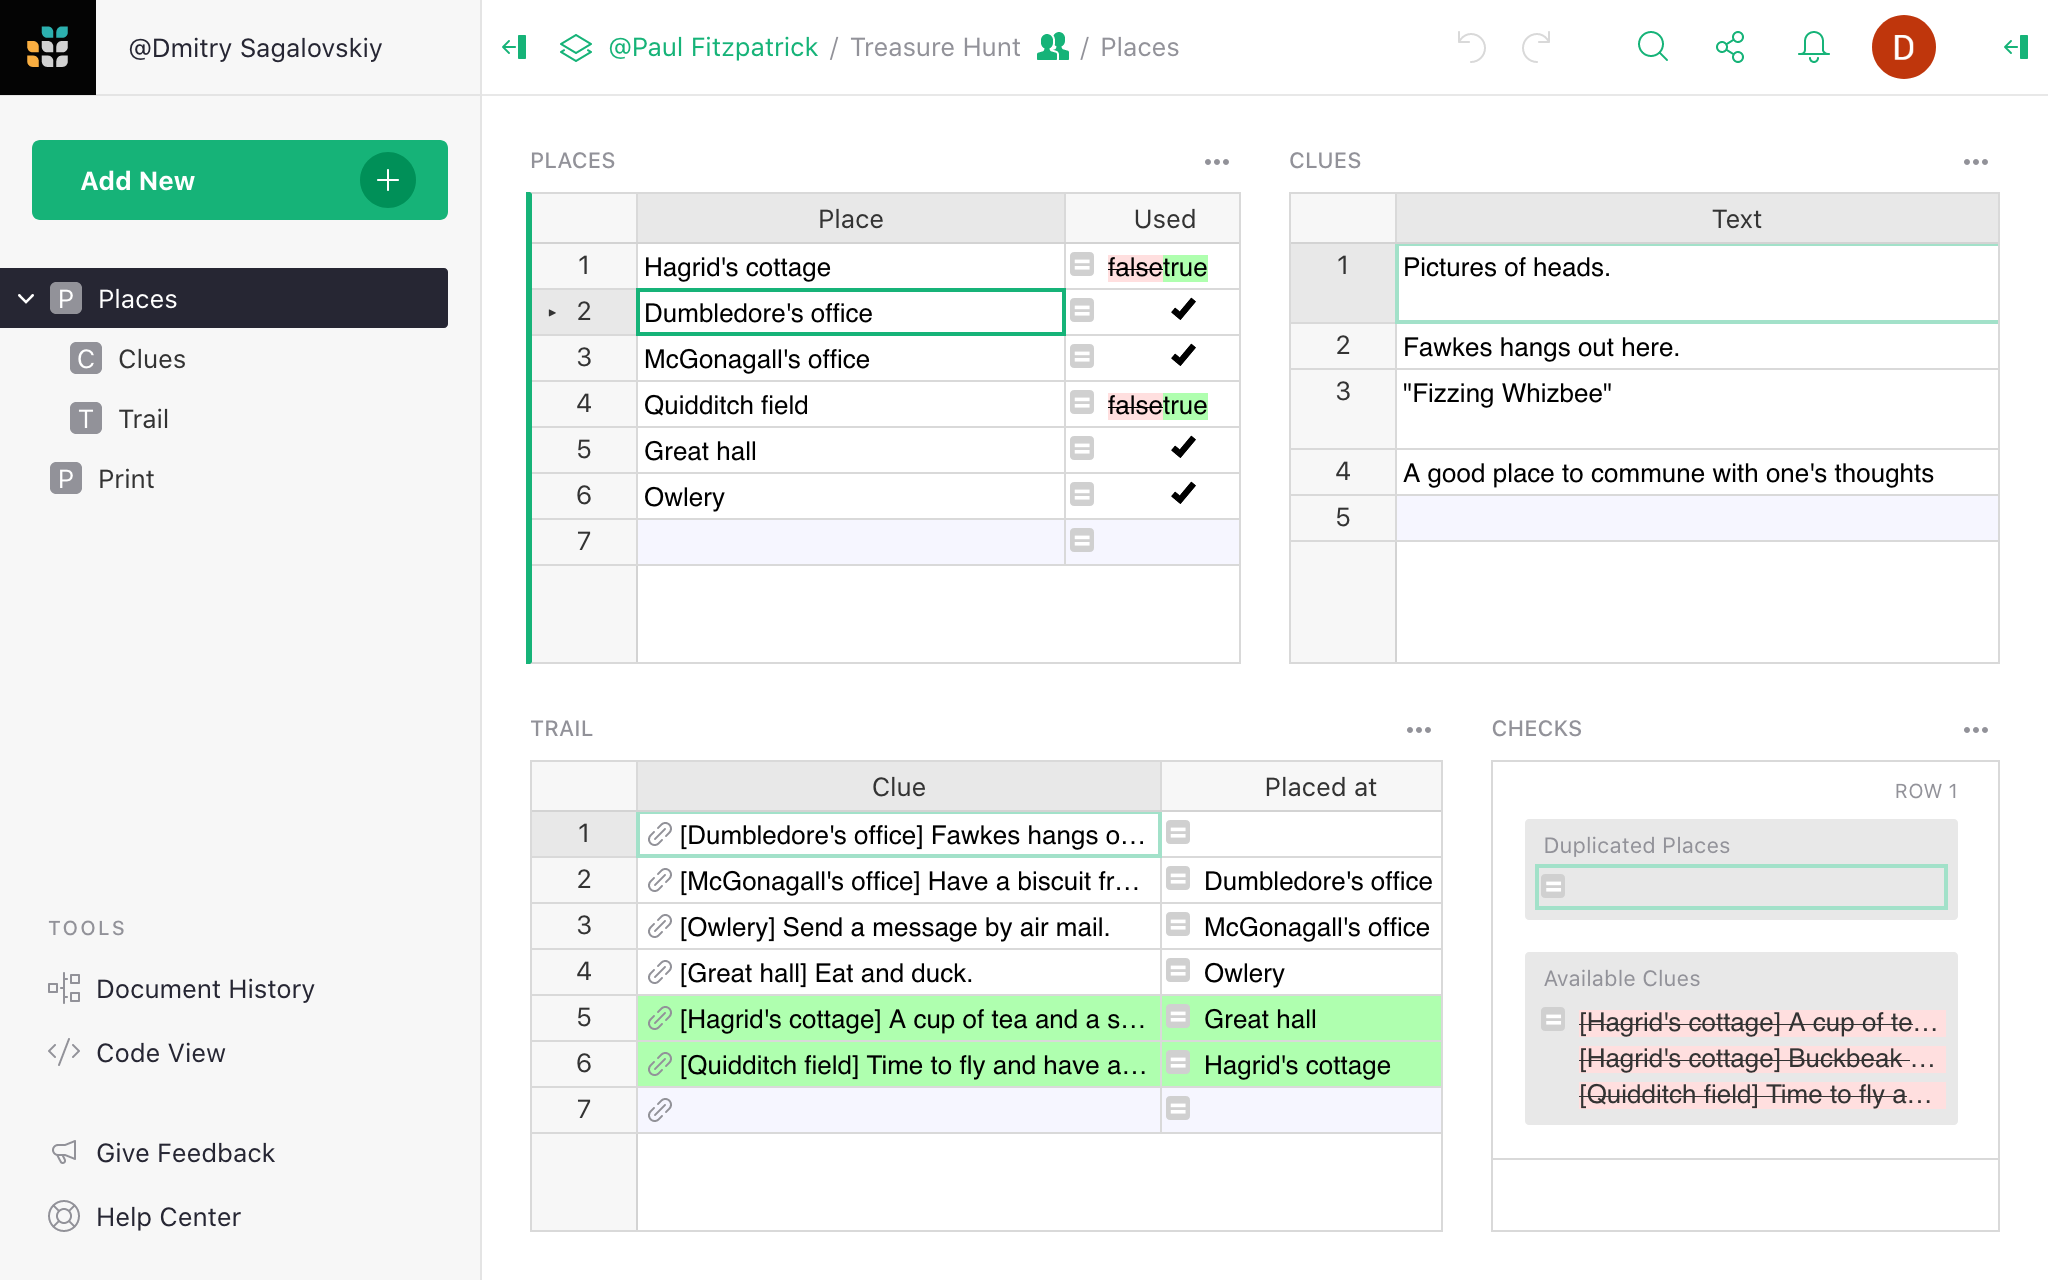Image resolution: width=2048 pixels, height=1280 pixels.
Task: Click the Duplicated Places input field
Action: [1747, 885]
